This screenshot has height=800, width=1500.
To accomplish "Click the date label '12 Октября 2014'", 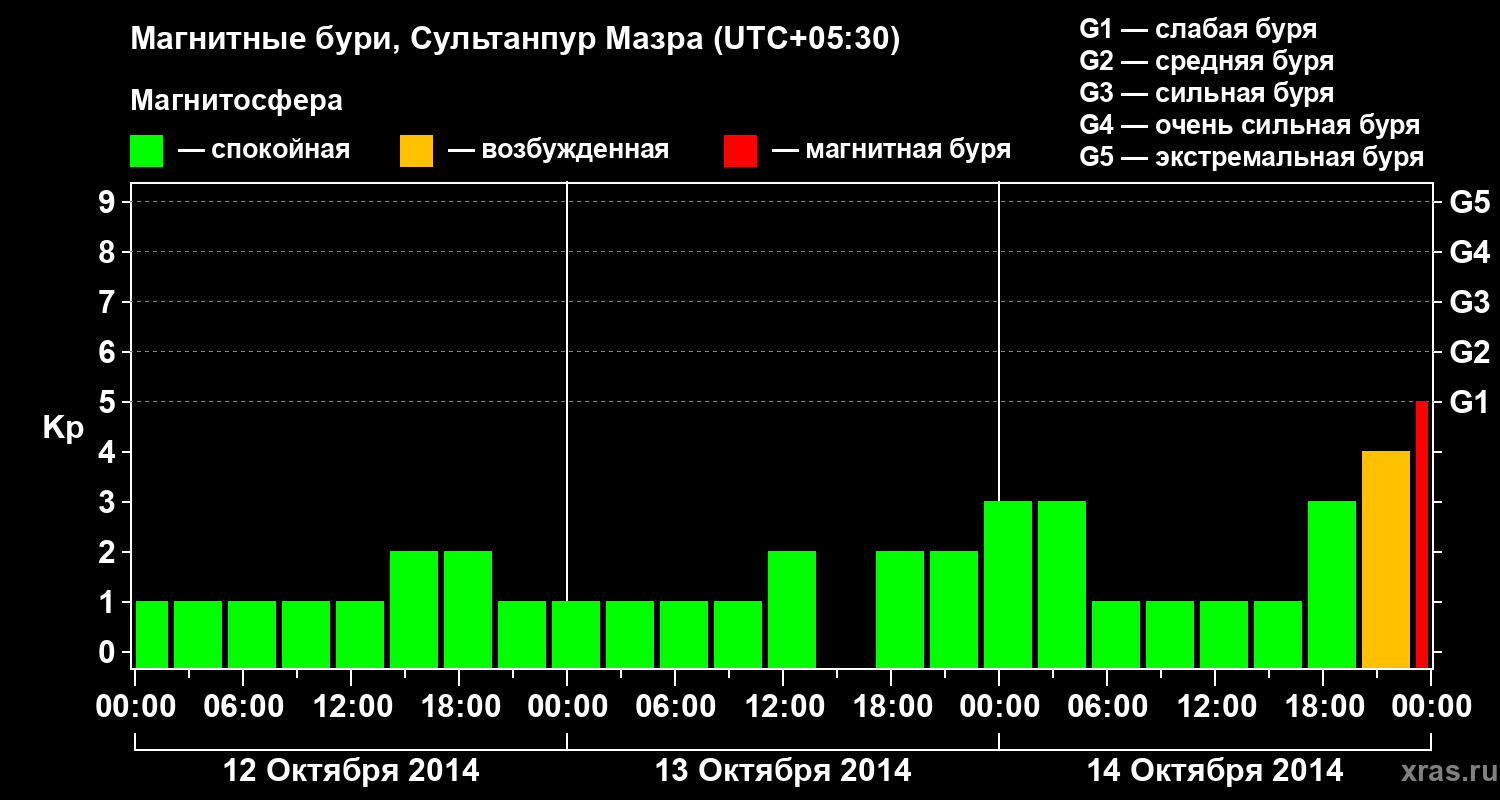I will [351, 771].
